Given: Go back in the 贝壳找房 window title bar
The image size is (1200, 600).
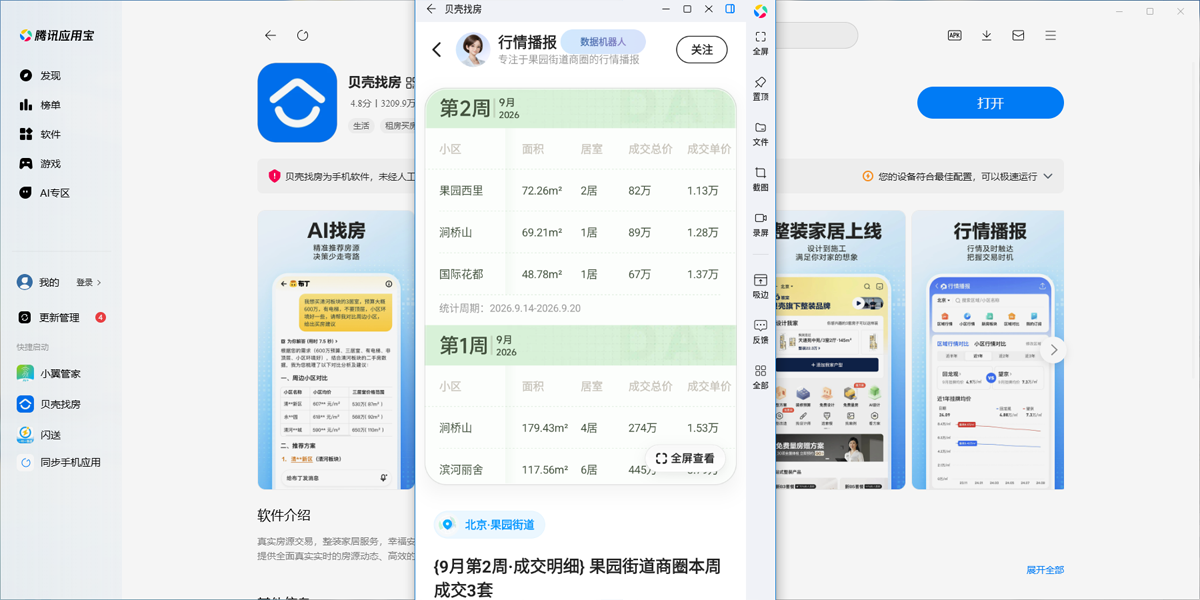Looking at the screenshot, I should click(x=431, y=9).
